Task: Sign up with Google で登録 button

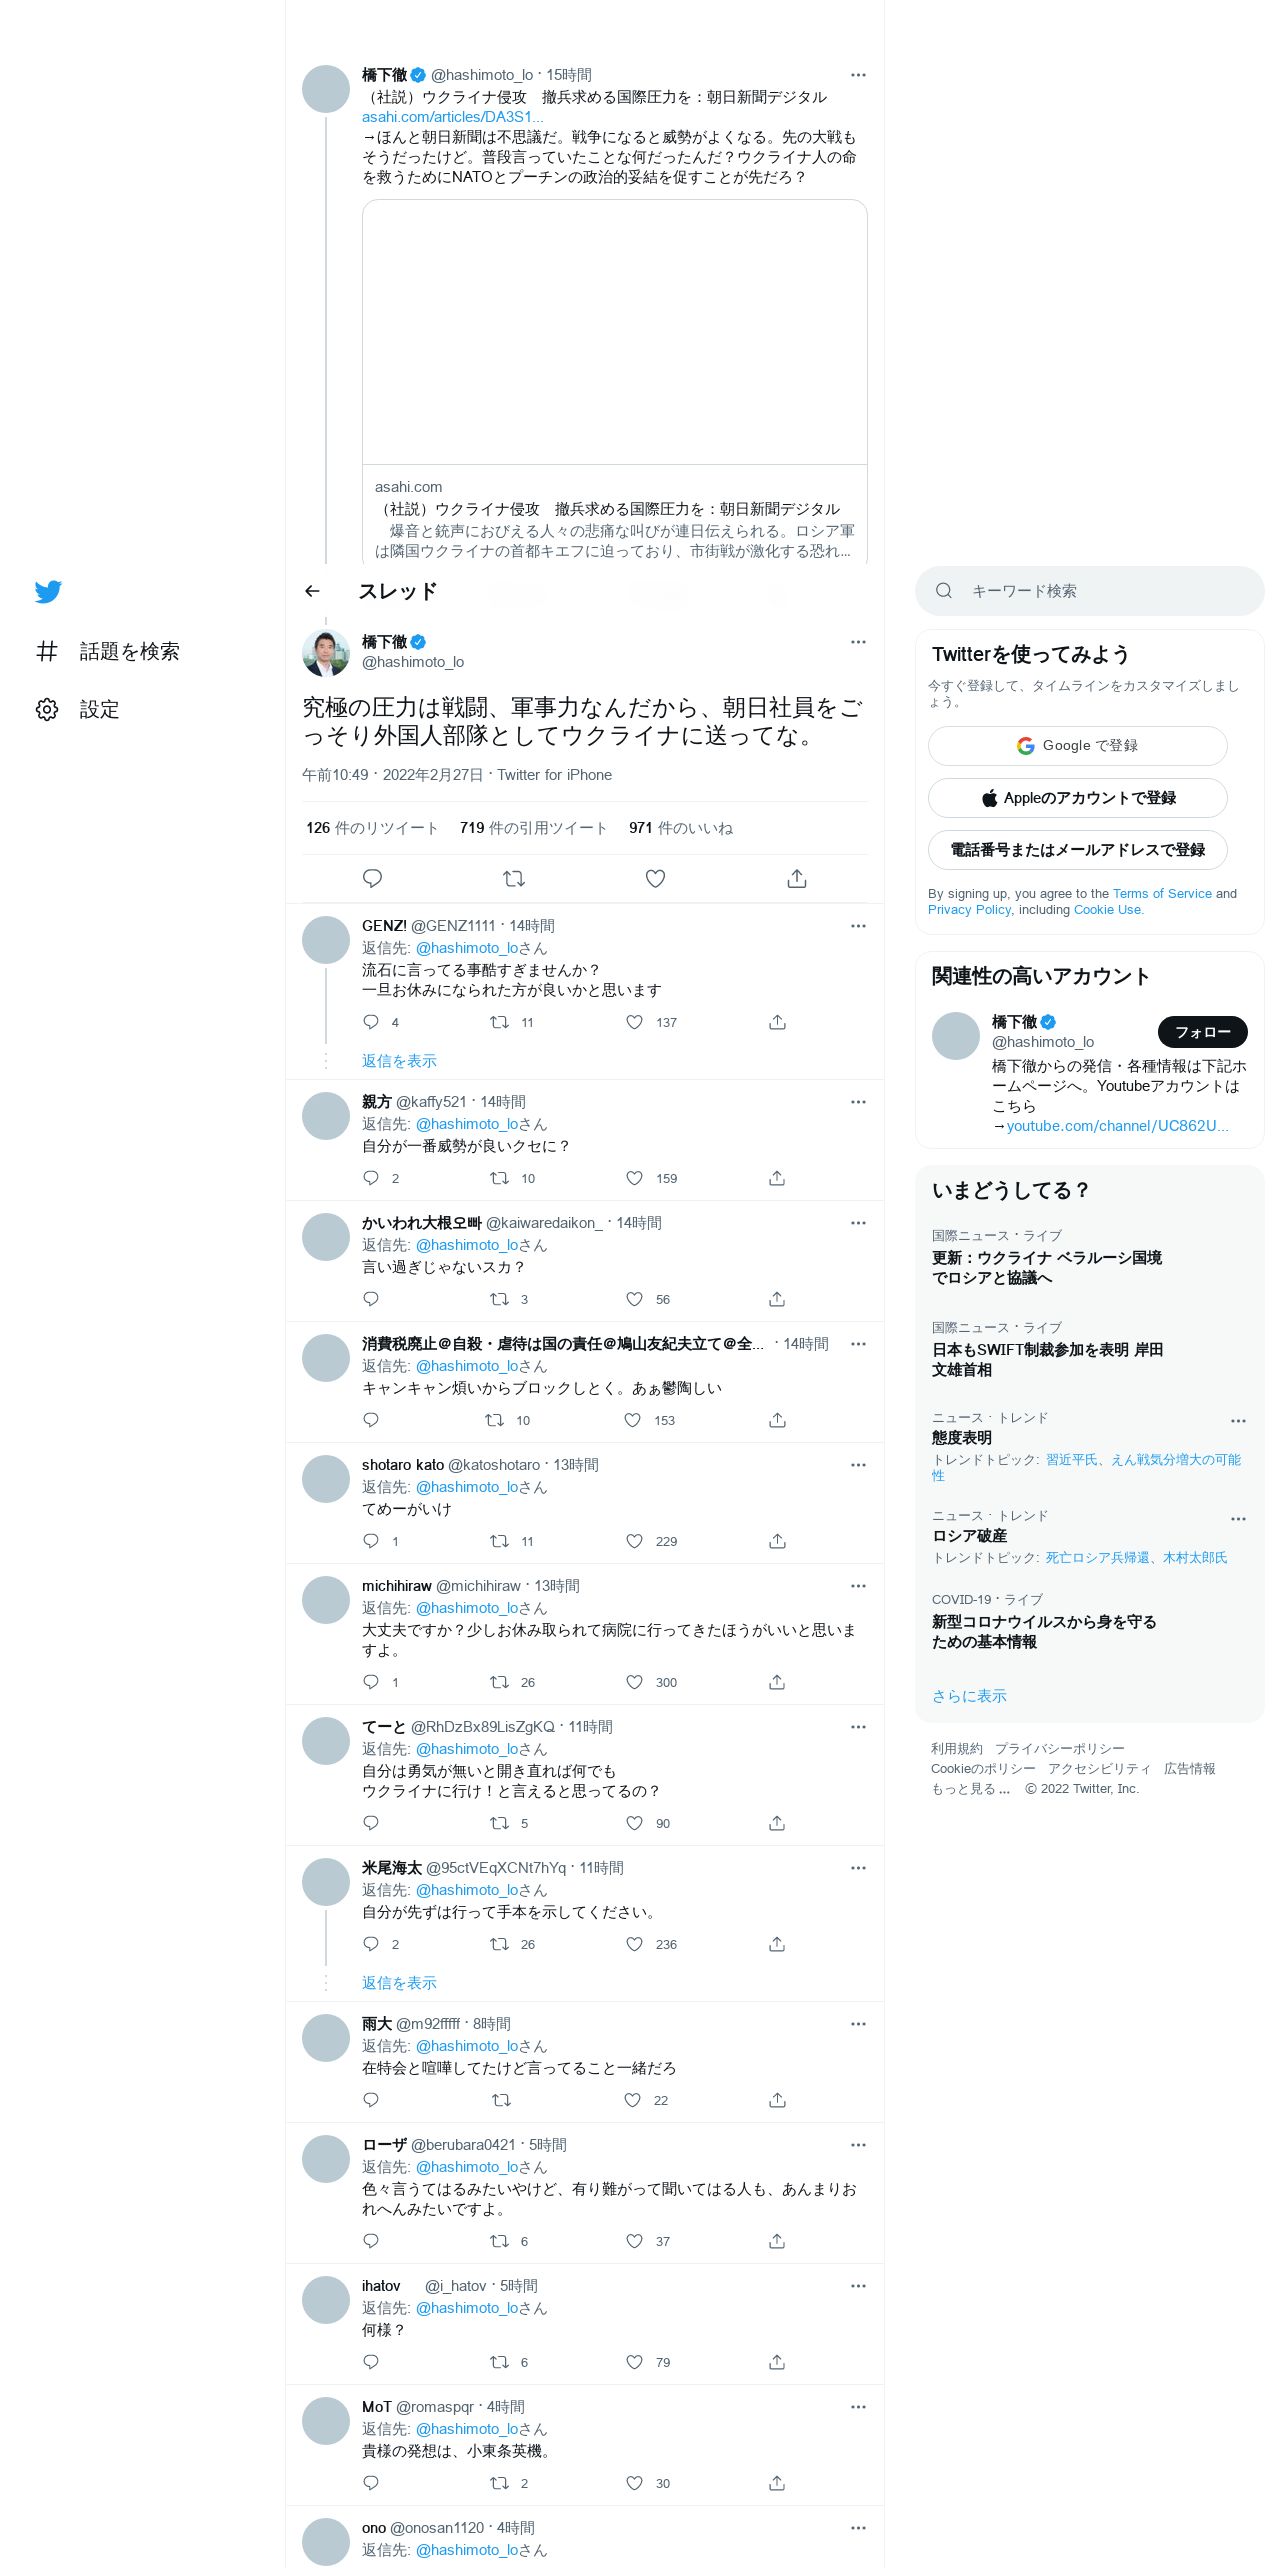Action: (1078, 746)
